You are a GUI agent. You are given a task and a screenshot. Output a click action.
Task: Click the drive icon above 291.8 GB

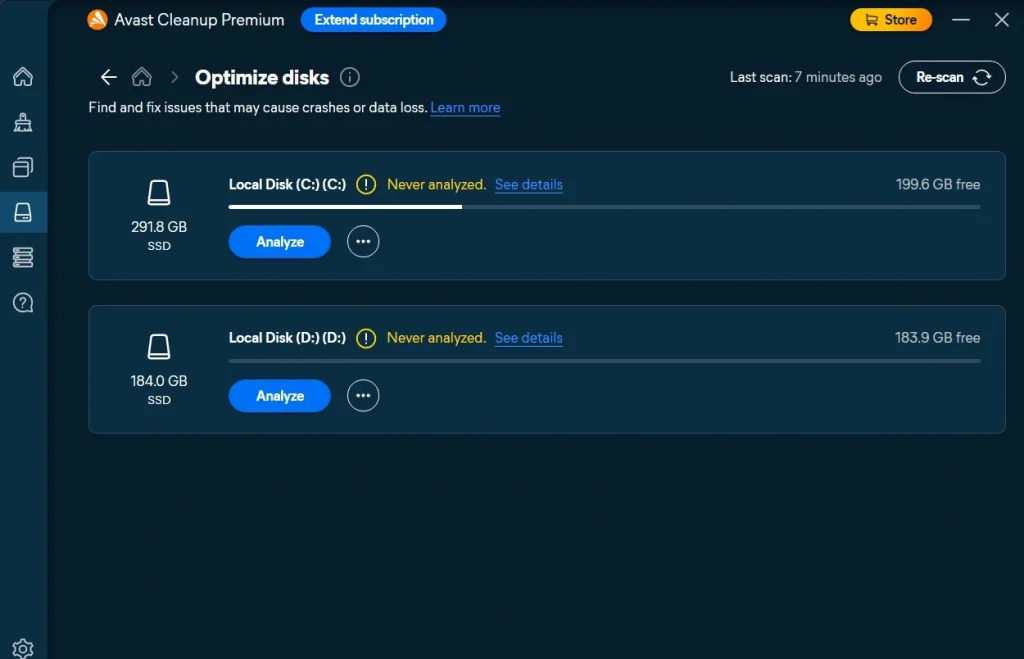159,193
